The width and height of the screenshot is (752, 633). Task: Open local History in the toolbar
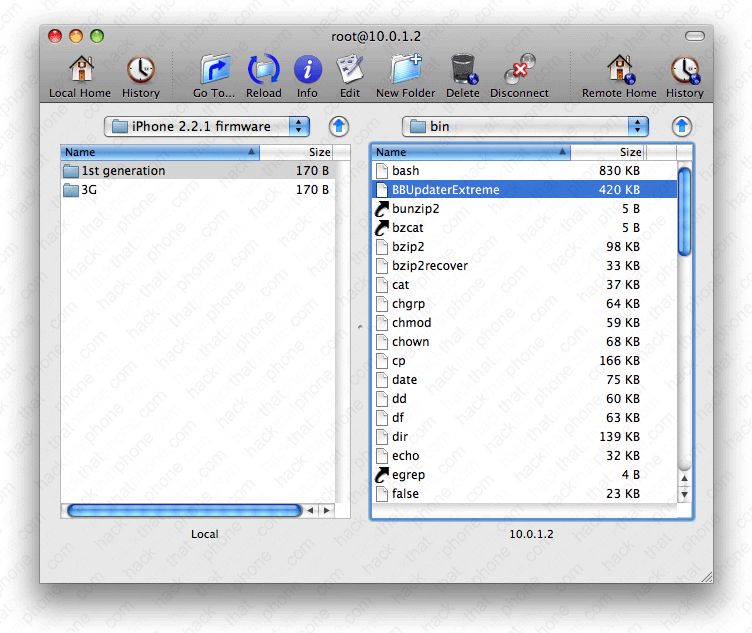140,70
